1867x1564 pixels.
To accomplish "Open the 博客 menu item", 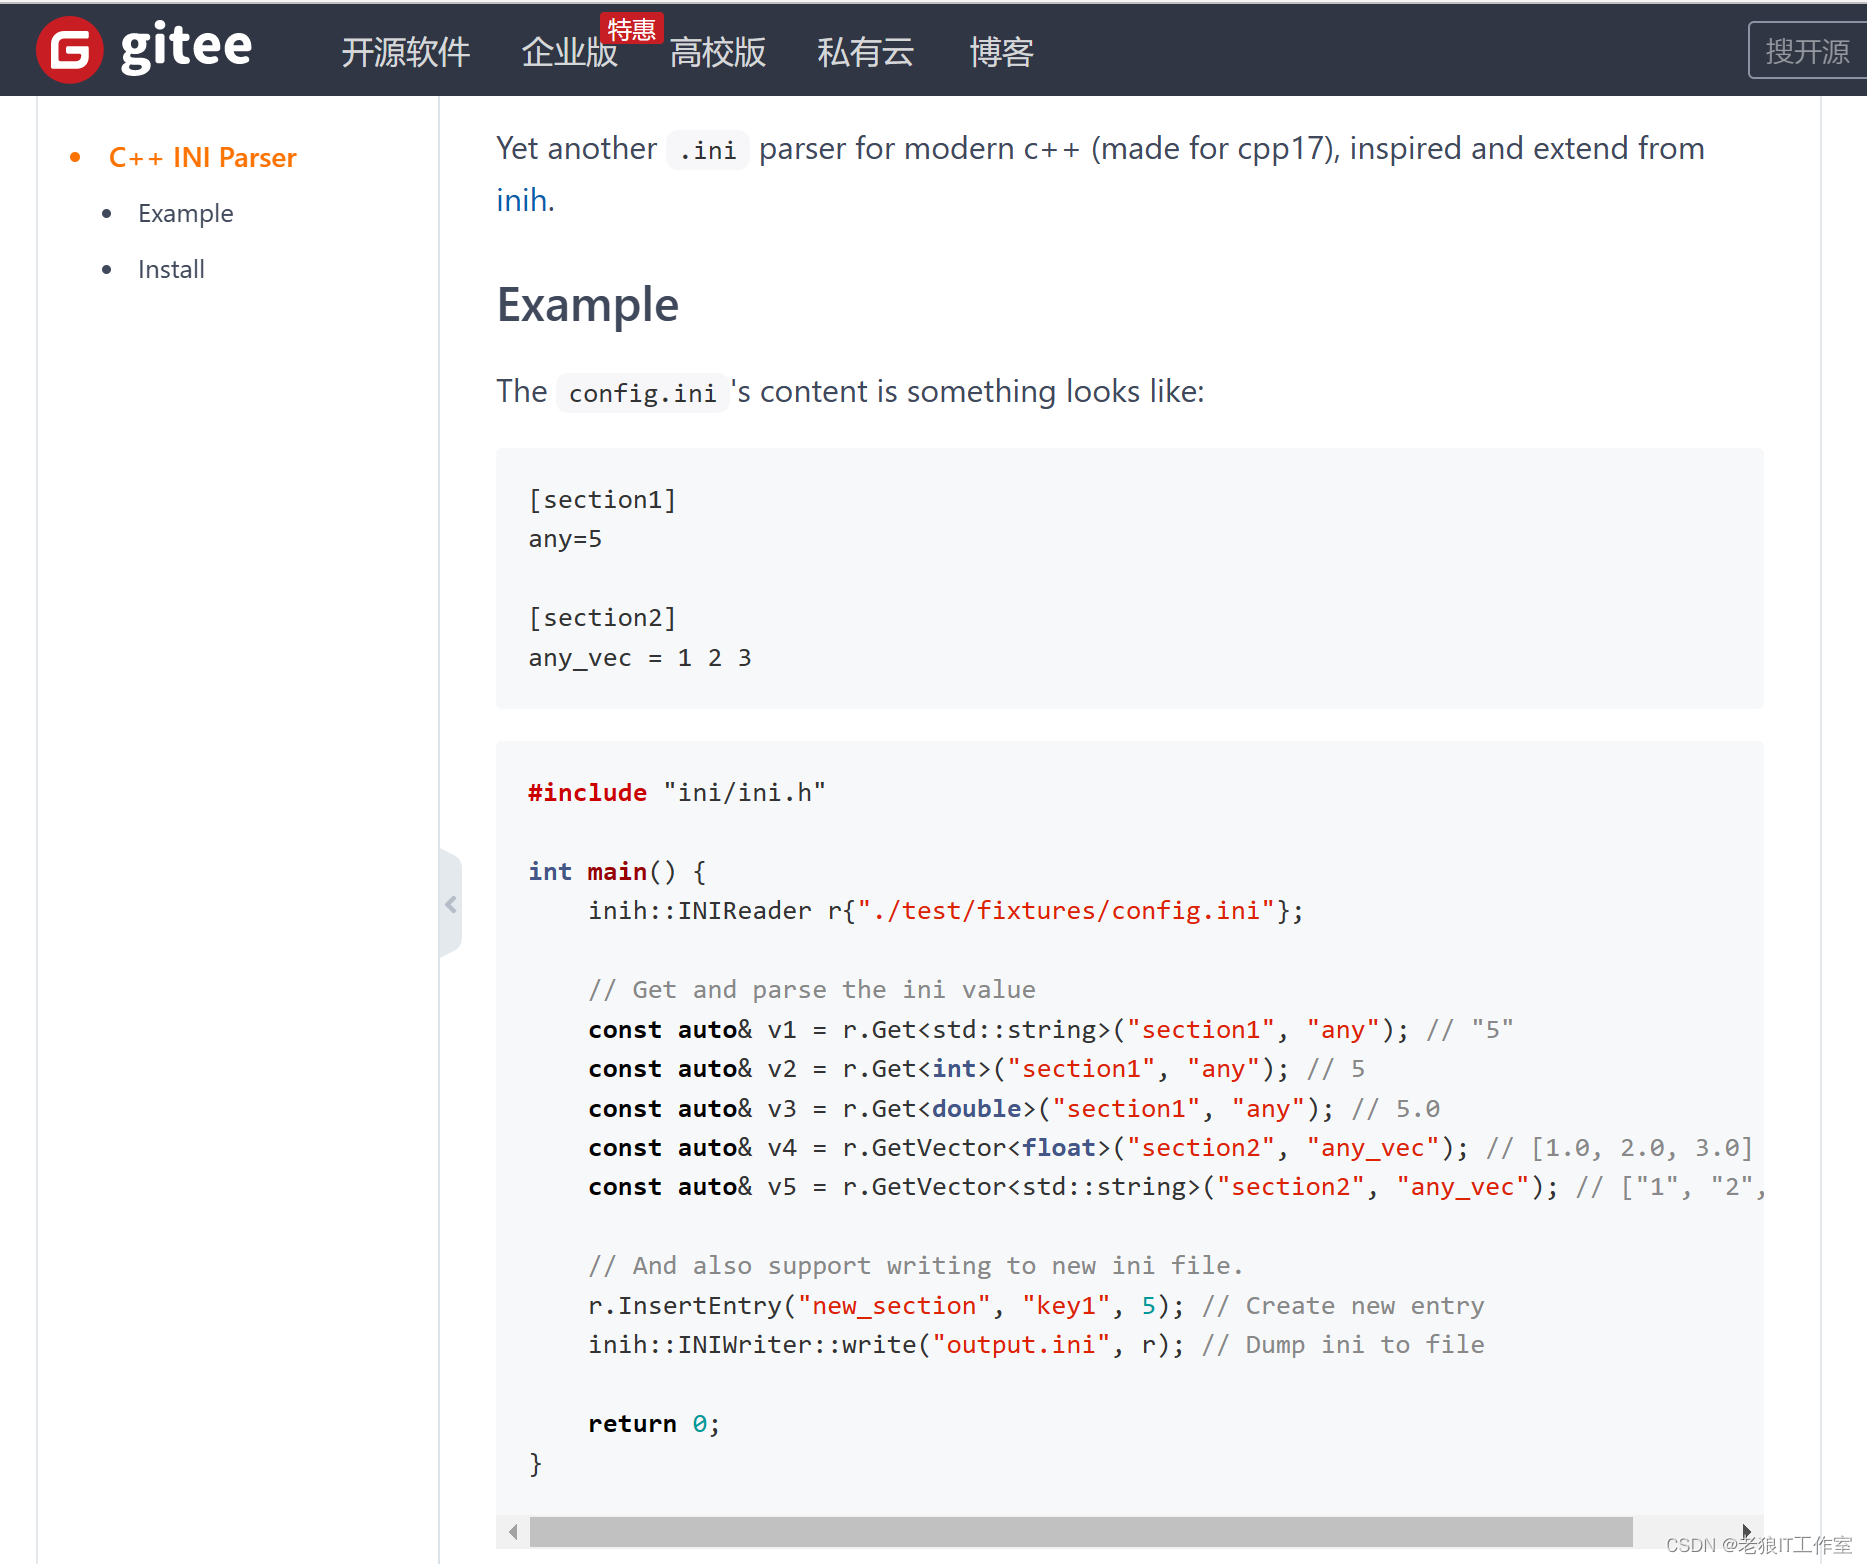I will (1001, 52).
